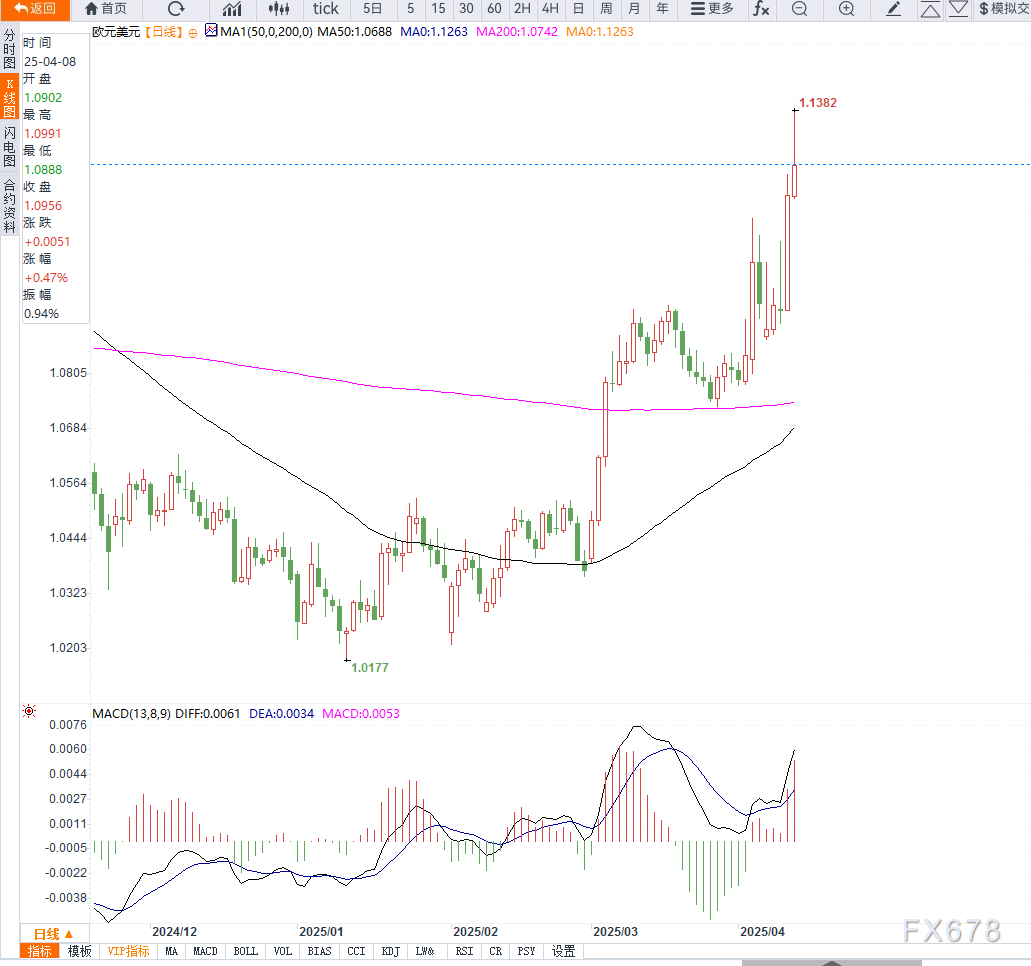The height and width of the screenshot is (966, 1031).
Task: Select the 30-minute timeframe
Action: coord(466,9)
